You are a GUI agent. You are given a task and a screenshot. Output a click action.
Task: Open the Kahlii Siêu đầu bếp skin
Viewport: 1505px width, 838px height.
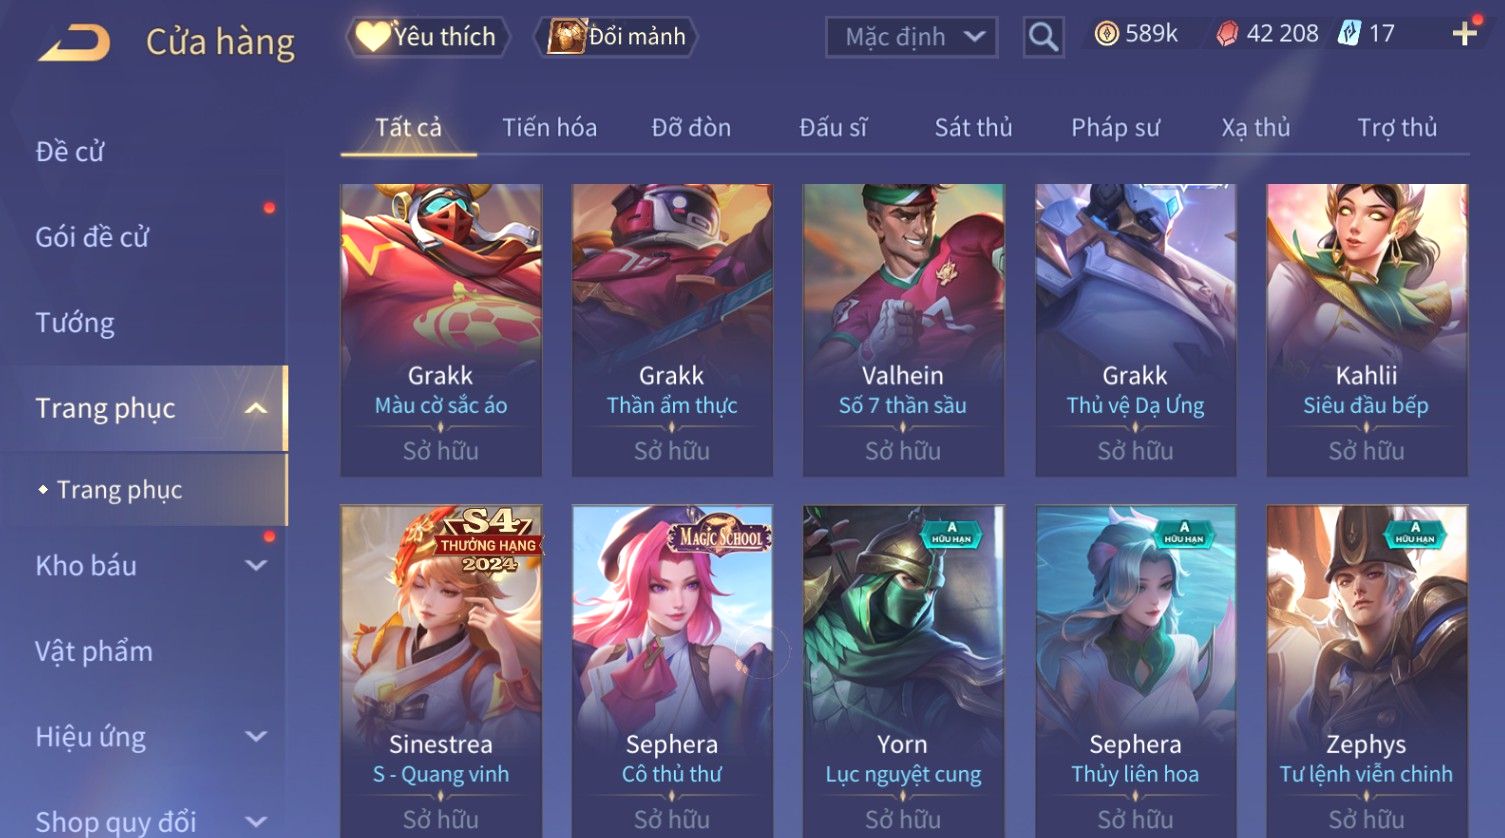[x=1366, y=330]
